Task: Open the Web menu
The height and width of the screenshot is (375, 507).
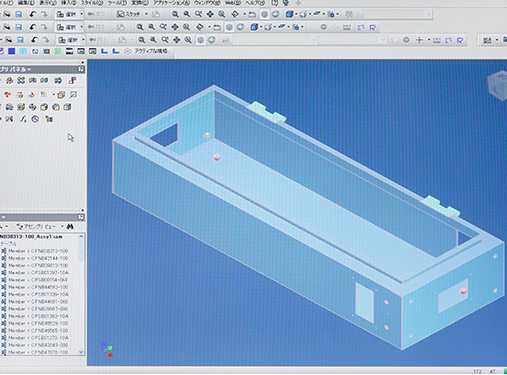Action: (x=232, y=3)
